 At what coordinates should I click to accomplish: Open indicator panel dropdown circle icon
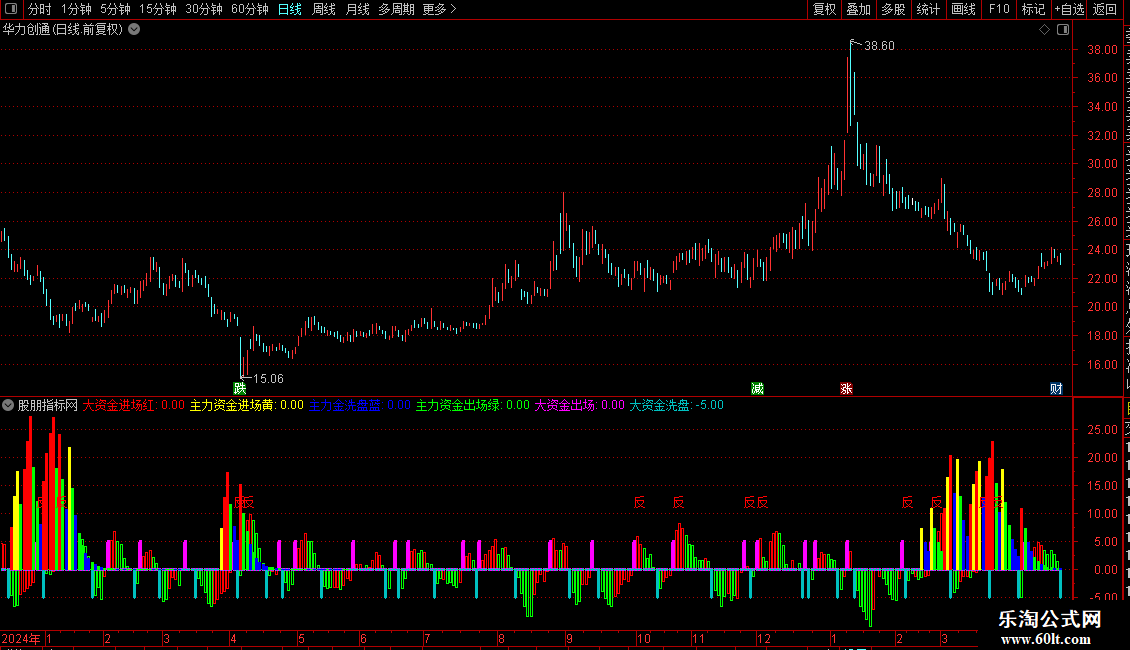pos(8,405)
